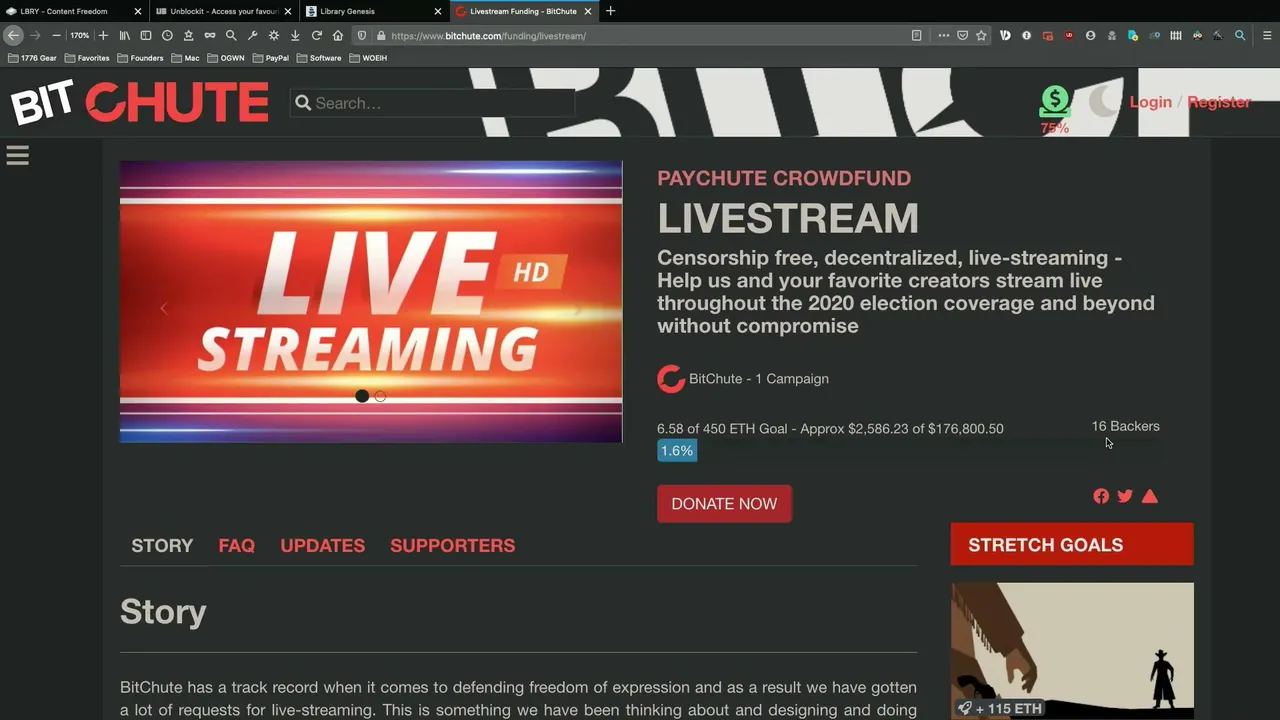Open page actions three-dot menu

(x=943, y=35)
